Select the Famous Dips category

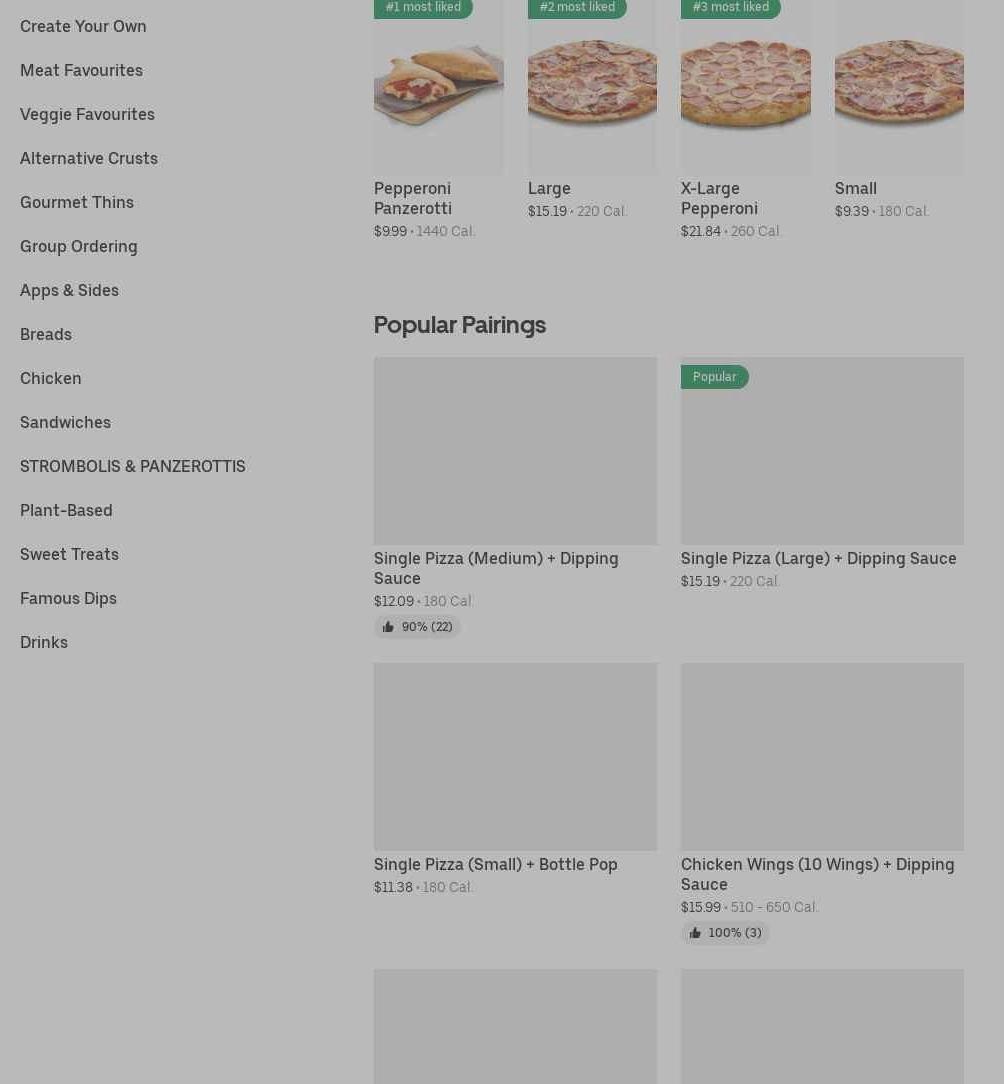[x=68, y=598]
